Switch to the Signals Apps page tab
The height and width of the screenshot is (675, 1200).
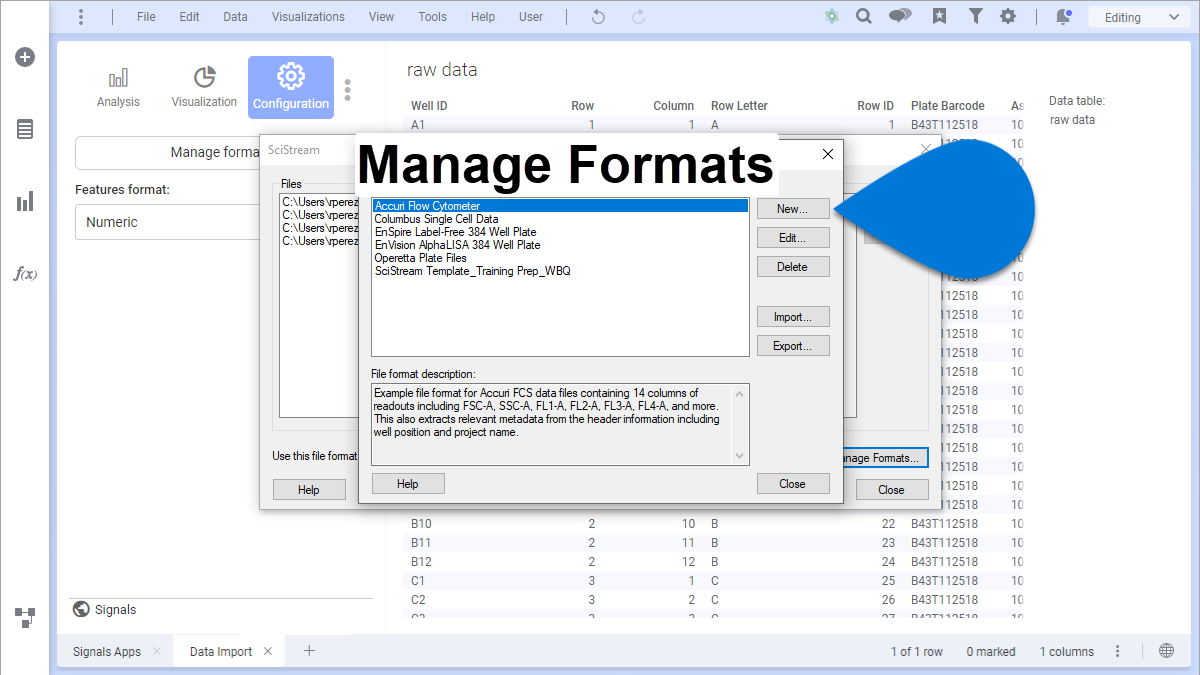(x=107, y=652)
